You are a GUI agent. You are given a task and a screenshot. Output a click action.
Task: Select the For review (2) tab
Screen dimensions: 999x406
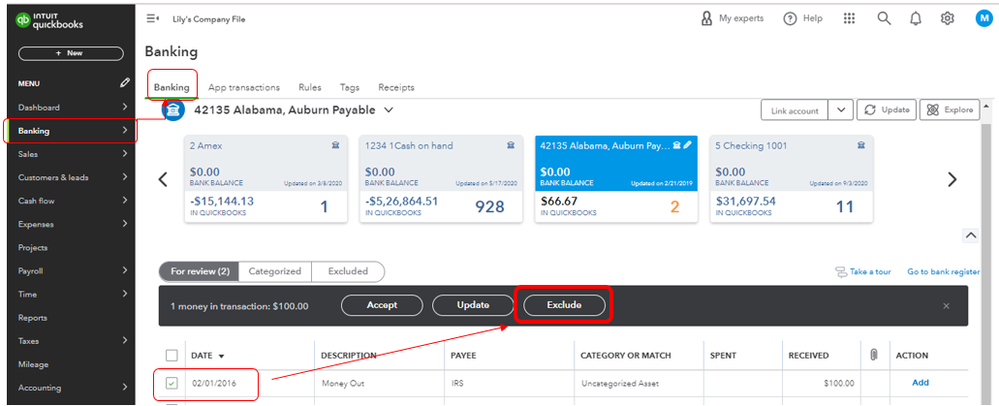coord(199,271)
